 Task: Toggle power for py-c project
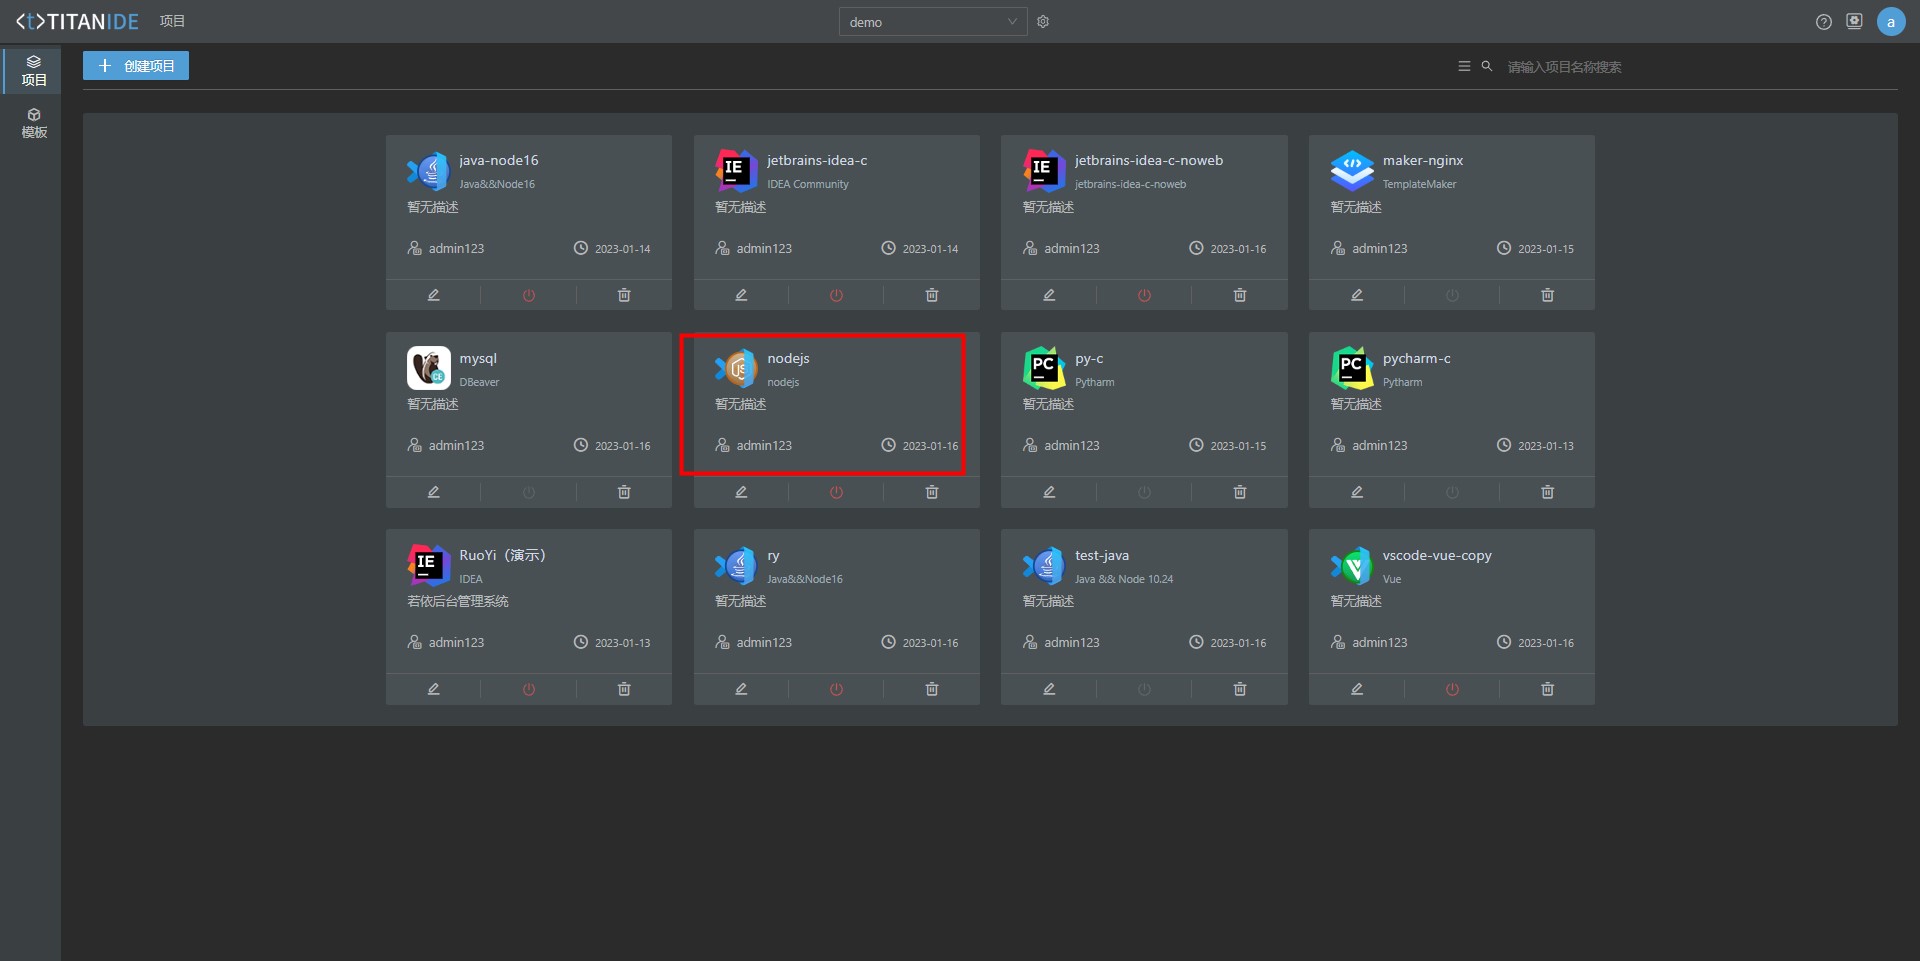tap(1144, 492)
